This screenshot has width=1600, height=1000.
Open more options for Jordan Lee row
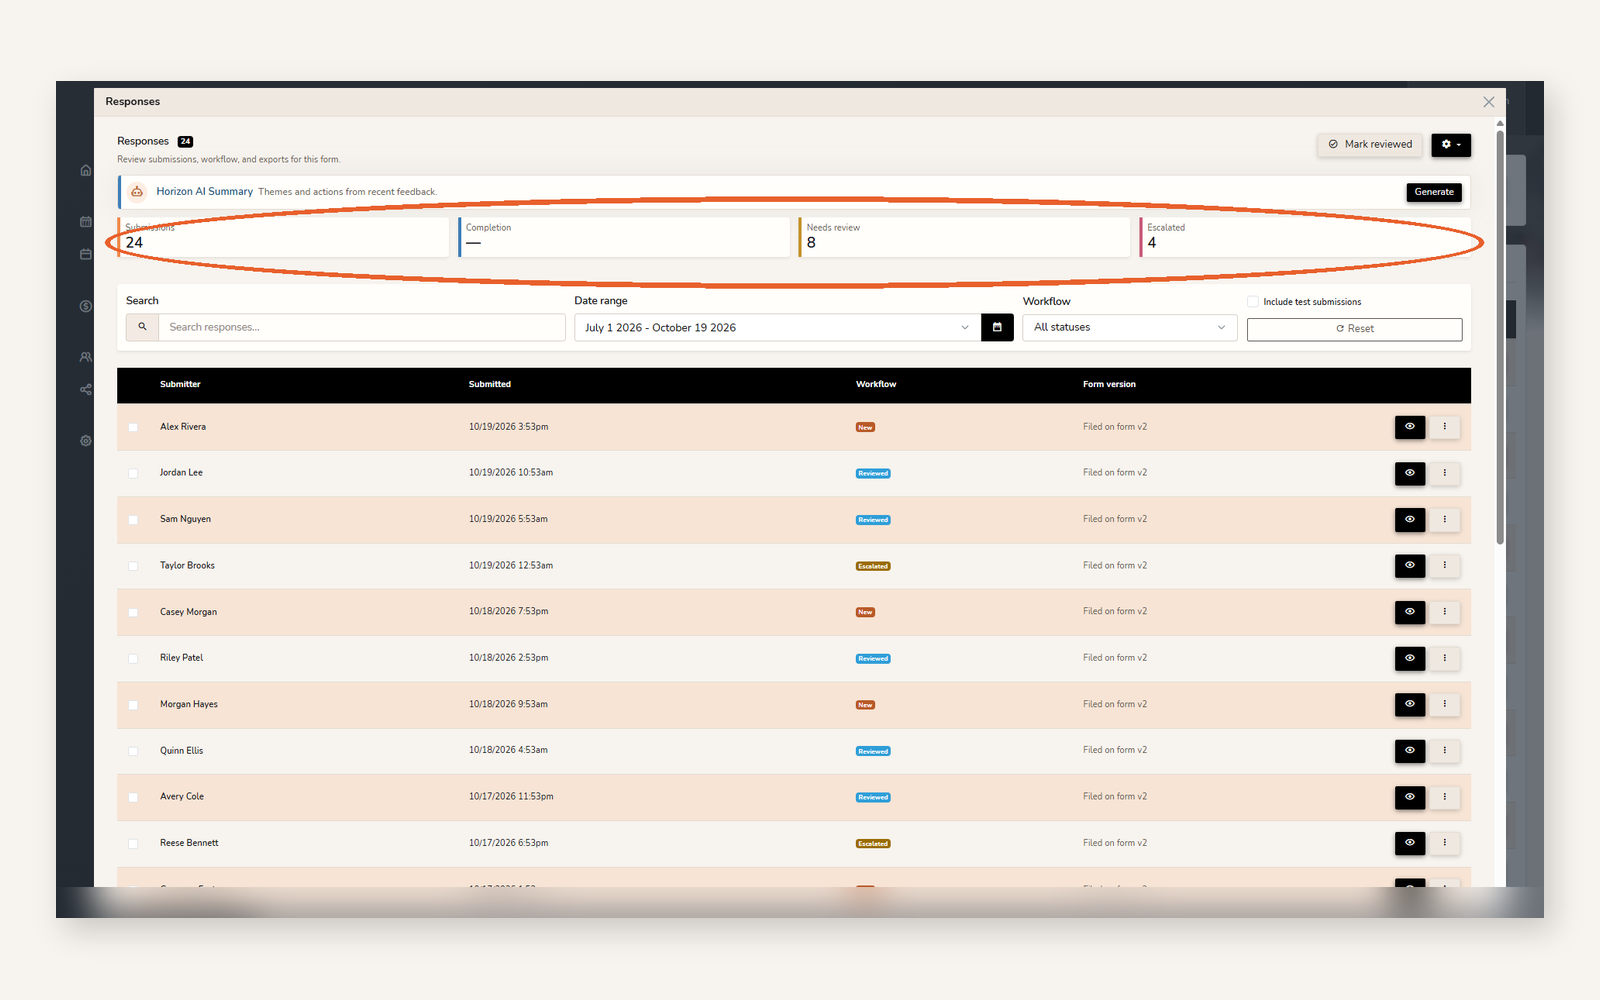tap(1444, 473)
